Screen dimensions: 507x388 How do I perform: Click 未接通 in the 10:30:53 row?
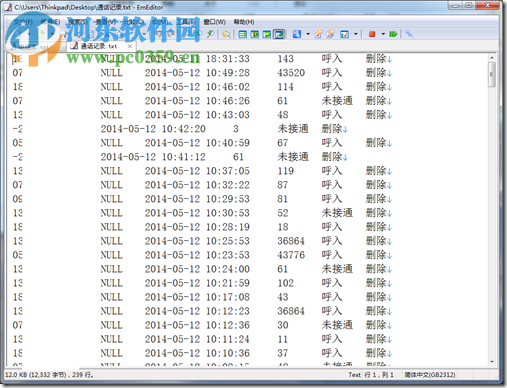coord(337,213)
